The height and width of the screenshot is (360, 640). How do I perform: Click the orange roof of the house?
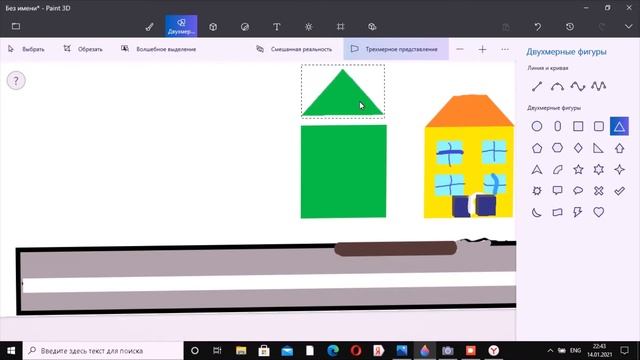[x=469, y=111]
